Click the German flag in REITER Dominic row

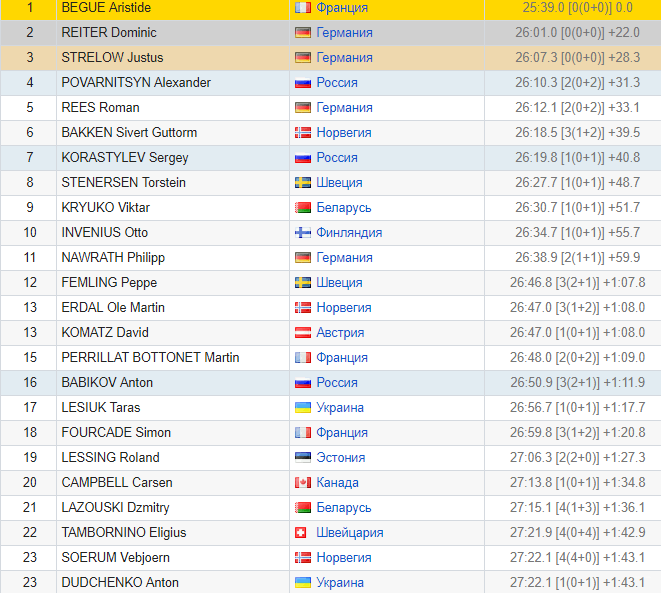click(x=303, y=32)
